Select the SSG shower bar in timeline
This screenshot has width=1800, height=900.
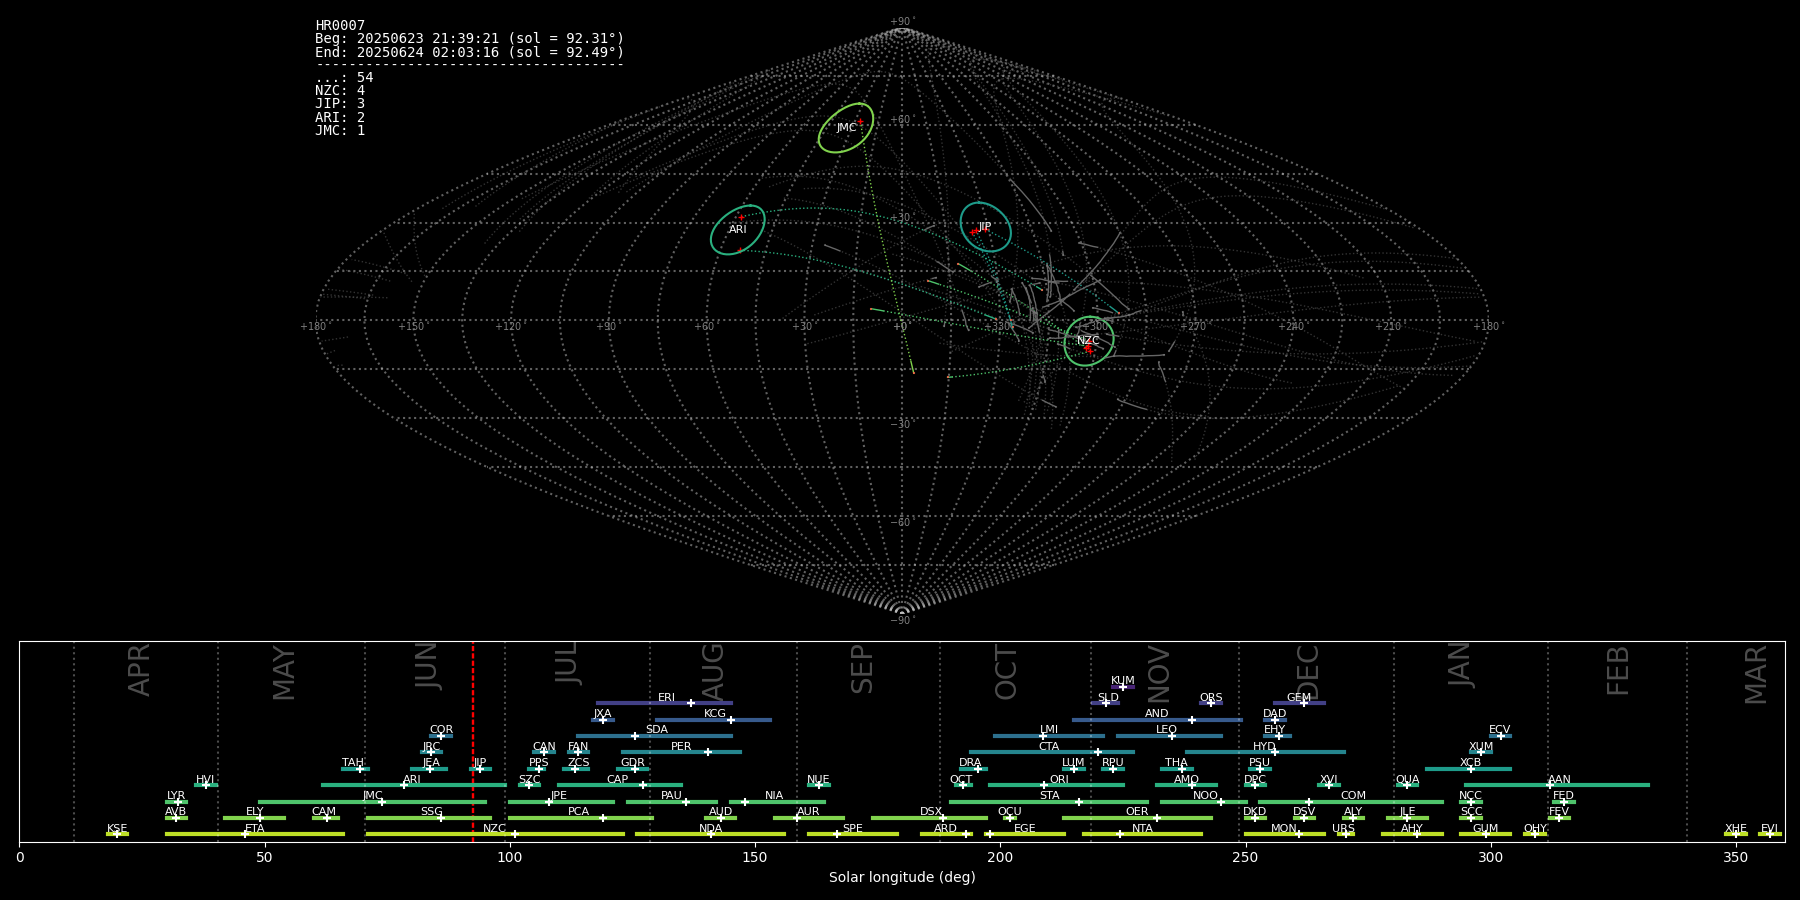(429, 818)
